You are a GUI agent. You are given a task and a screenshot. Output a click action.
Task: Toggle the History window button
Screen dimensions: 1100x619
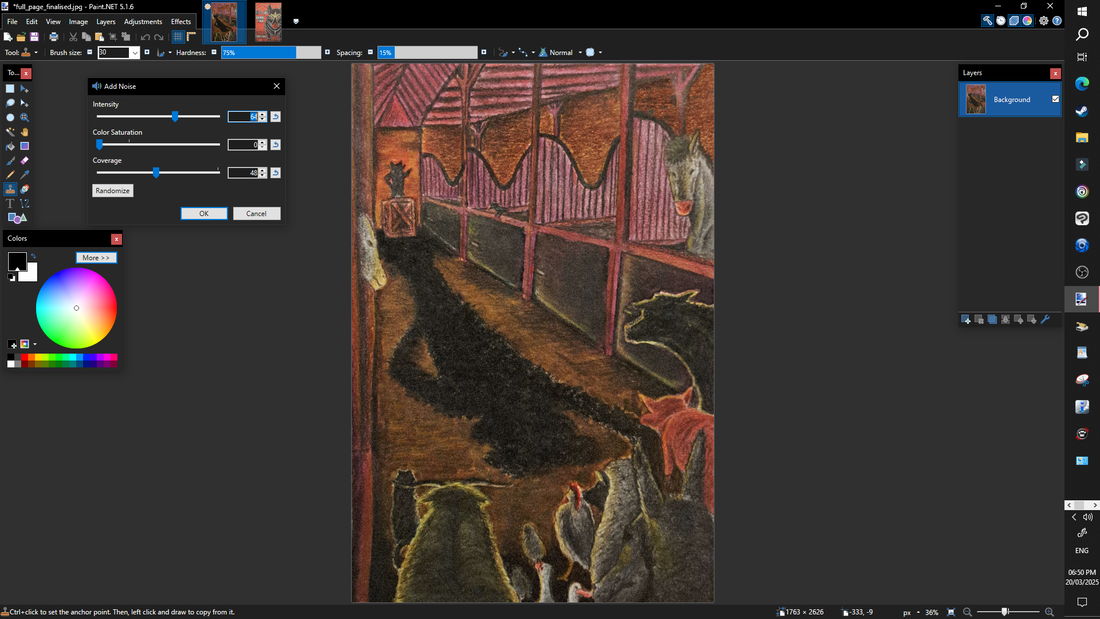point(1000,21)
